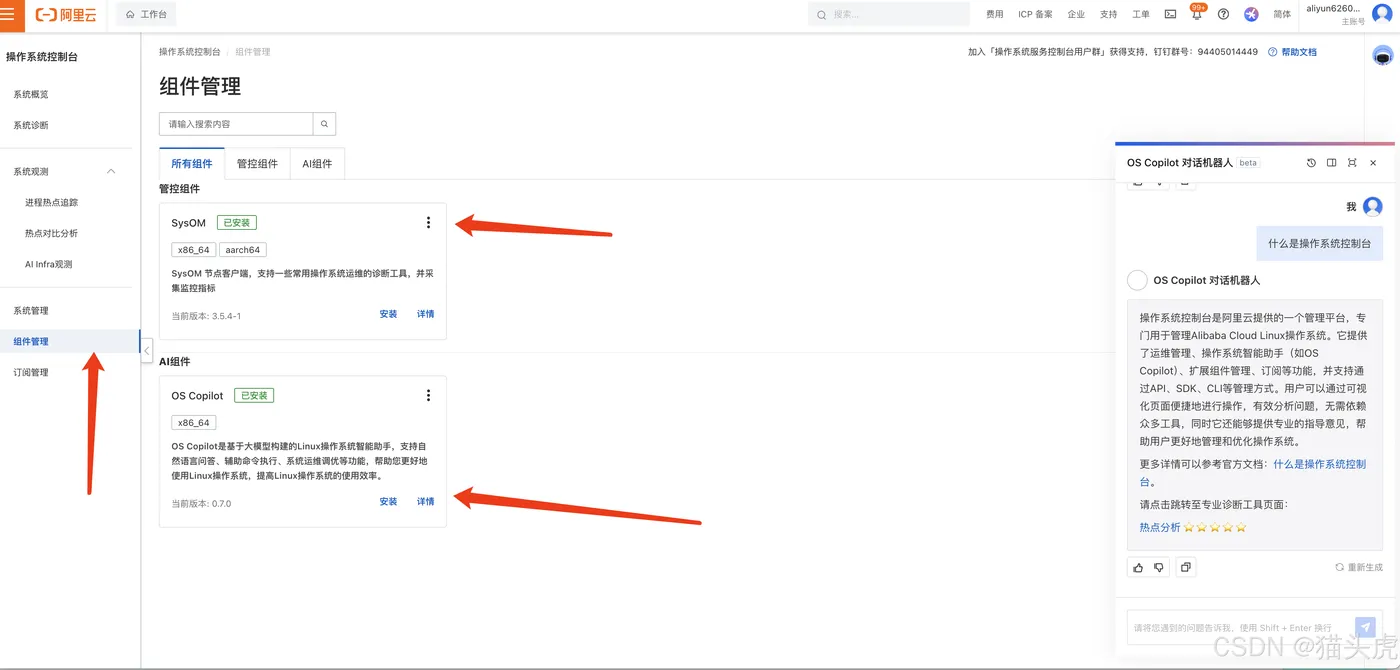
Task: Go to 系统概览 in sidebar
Action: [x=31, y=94]
